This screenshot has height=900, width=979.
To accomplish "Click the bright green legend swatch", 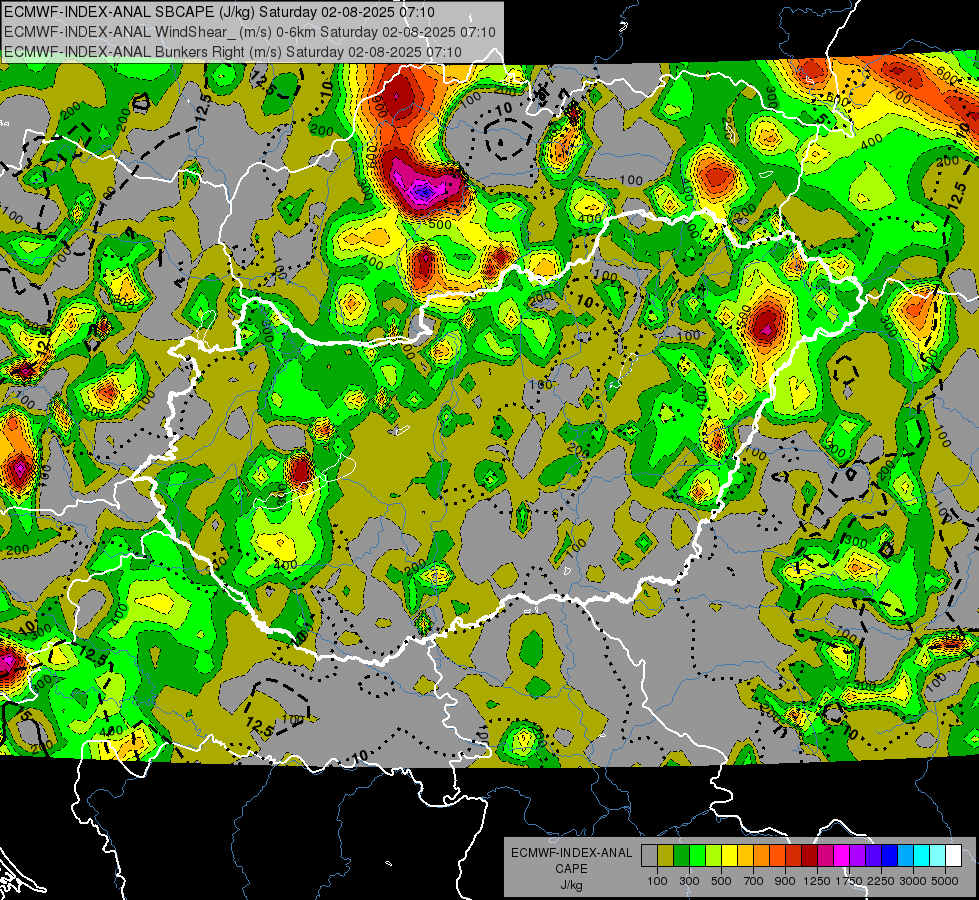I will tap(697, 856).
